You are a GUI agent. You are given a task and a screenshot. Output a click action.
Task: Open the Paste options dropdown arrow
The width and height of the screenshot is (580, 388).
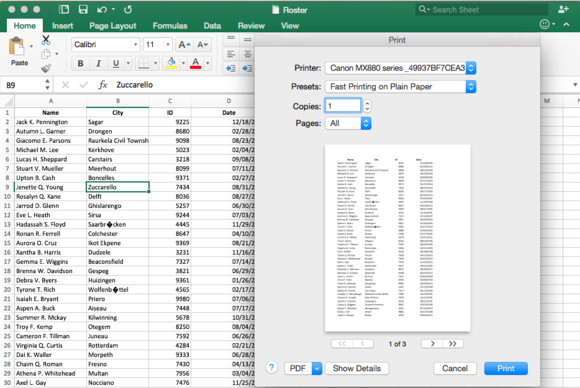(31, 47)
